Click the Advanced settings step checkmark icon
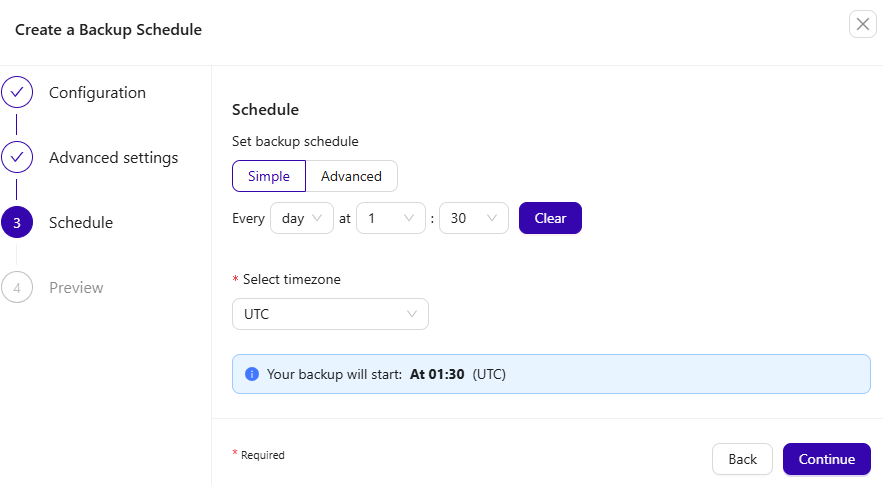The height and width of the screenshot is (485, 883). (x=17, y=158)
